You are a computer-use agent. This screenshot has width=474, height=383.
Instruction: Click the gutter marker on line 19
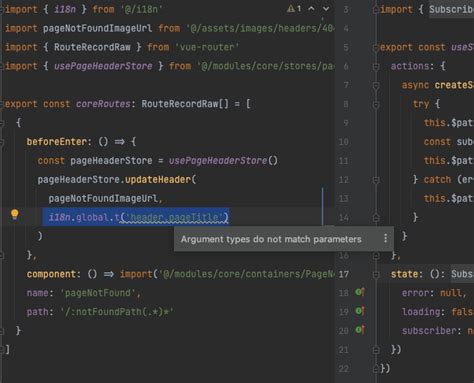(x=360, y=311)
